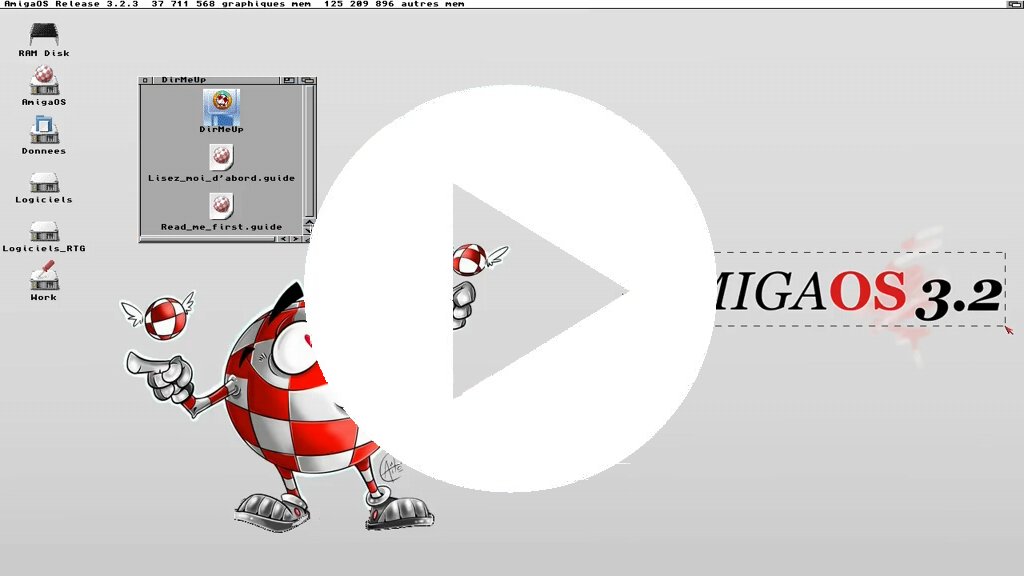Open the Logiciels disk icon
Screen dimensions: 1024x576
(44, 184)
